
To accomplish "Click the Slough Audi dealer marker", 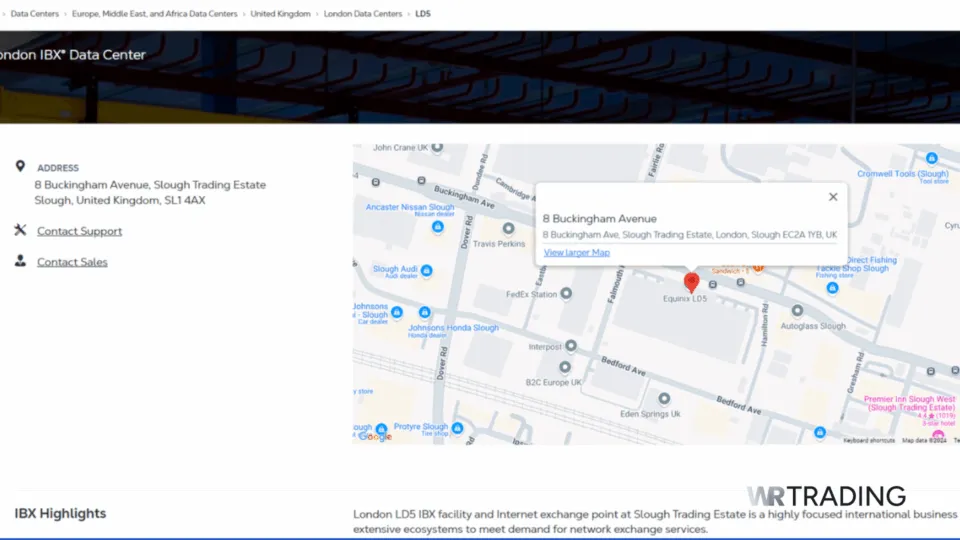I will (427, 270).
